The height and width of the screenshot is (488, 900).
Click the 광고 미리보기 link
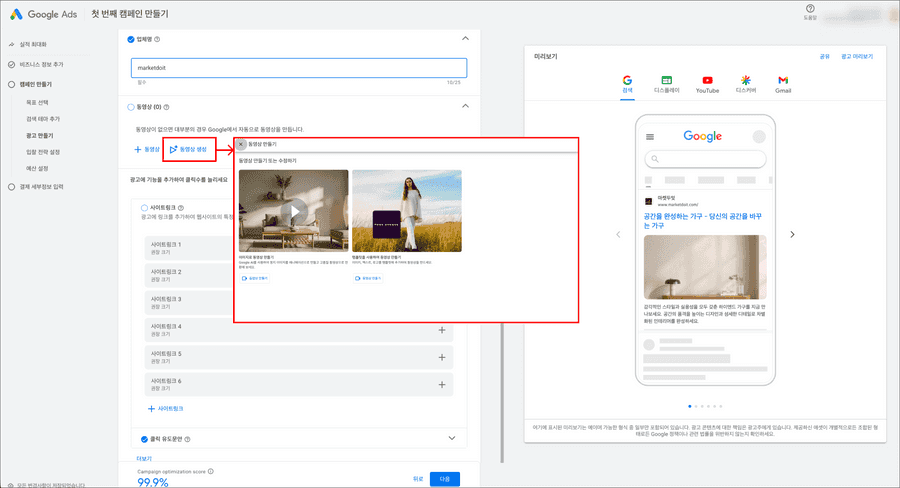[857, 57]
